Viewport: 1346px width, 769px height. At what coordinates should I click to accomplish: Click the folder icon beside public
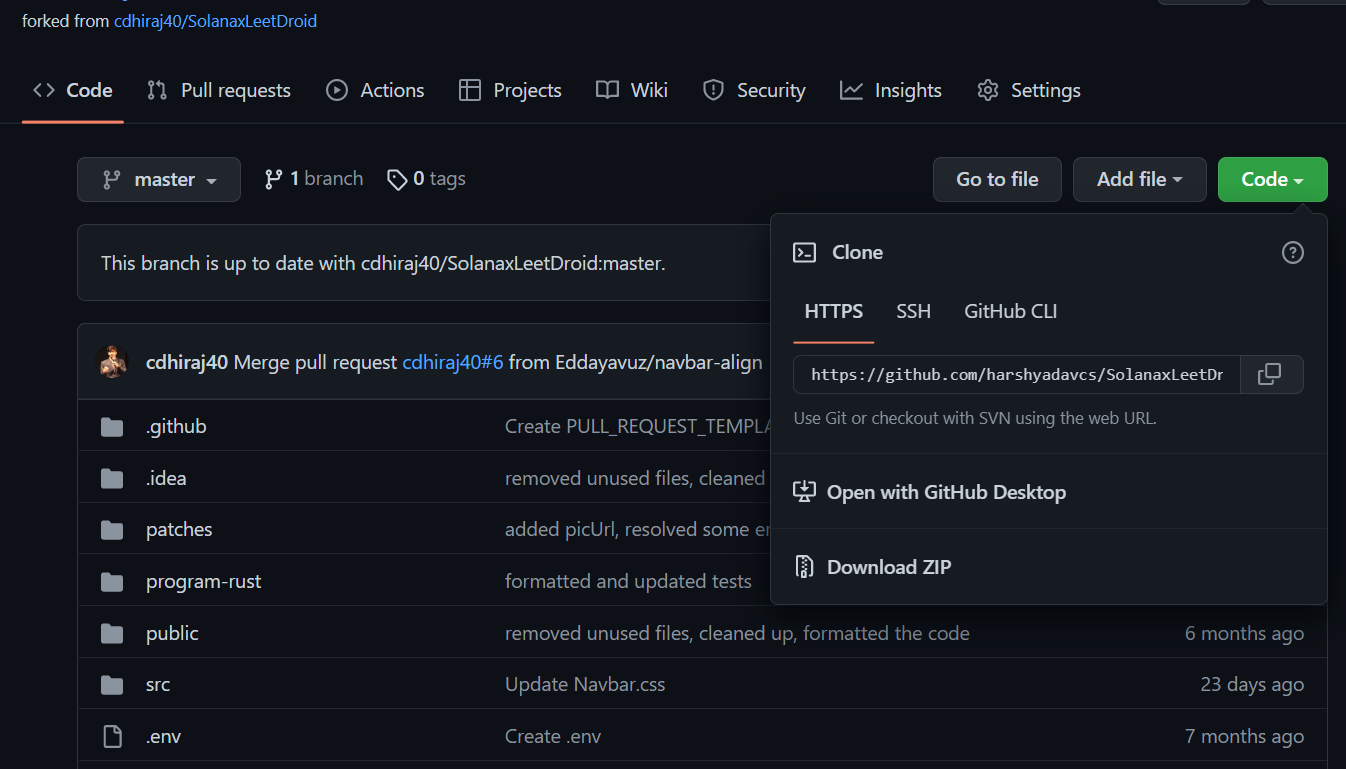pos(112,634)
